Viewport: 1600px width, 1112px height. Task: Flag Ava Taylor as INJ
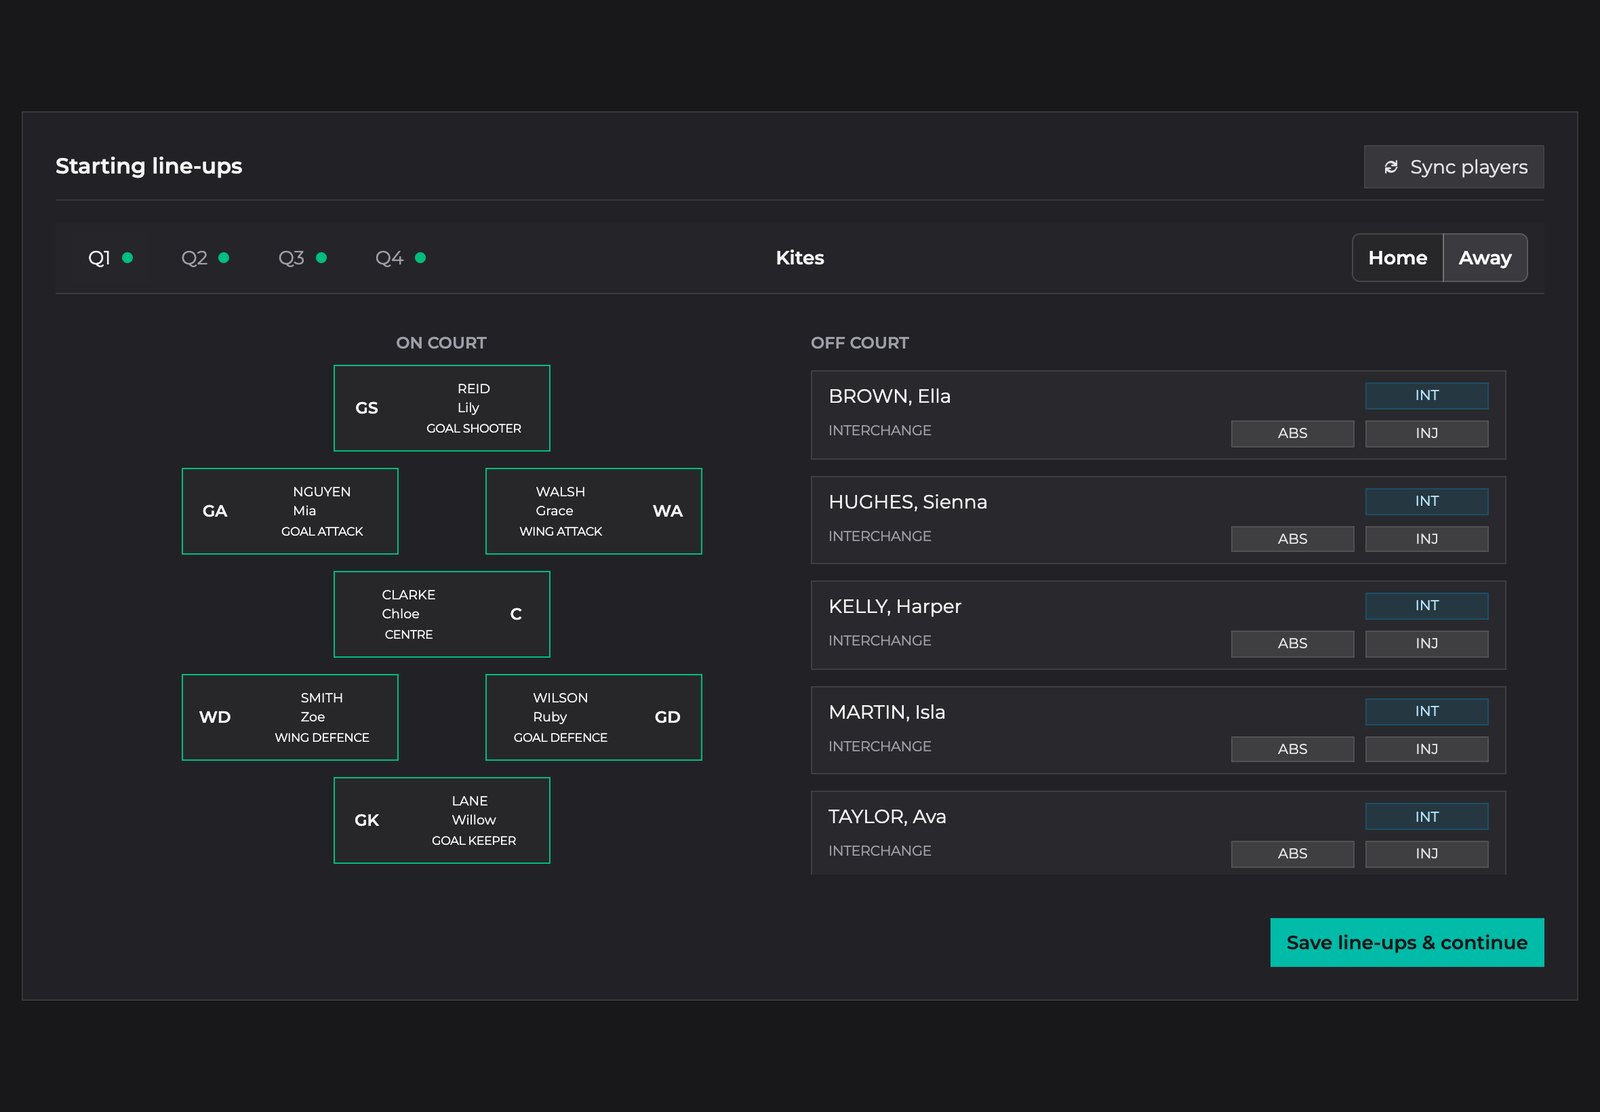(x=1427, y=854)
